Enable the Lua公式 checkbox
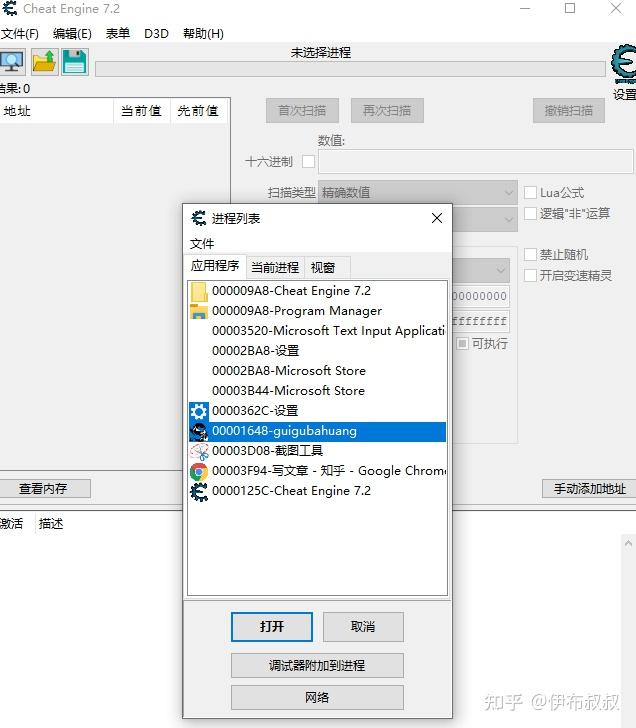Image resolution: width=636 pixels, height=728 pixels. pyautogui.click(x=530, y=192)
